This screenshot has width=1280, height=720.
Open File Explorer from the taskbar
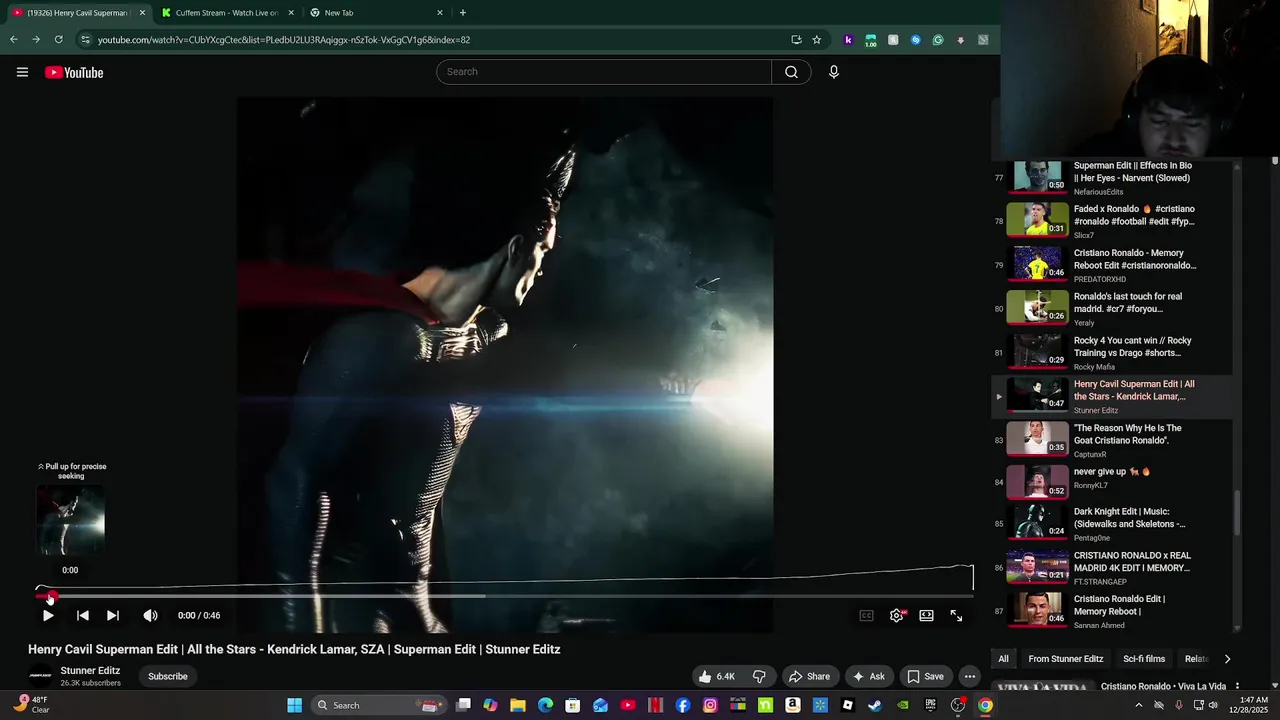(518, 705)
